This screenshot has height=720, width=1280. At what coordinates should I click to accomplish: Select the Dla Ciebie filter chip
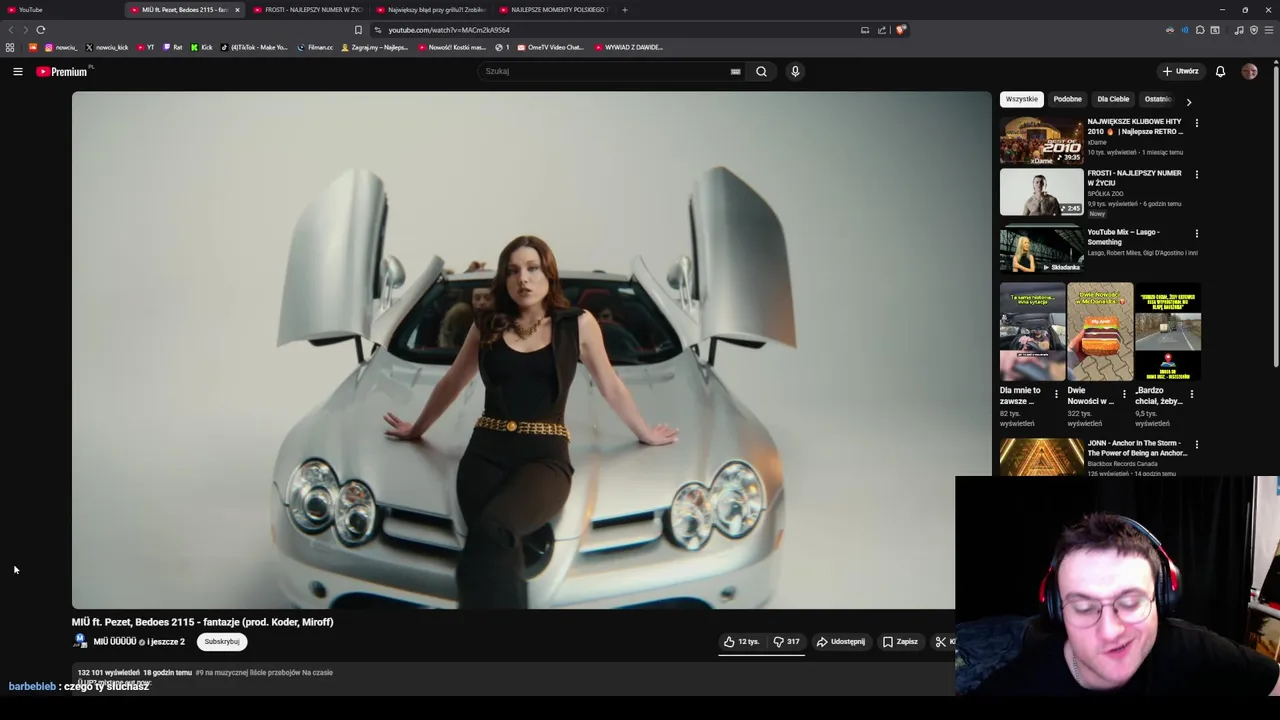pyautogui.click(x=1113, y=99)
